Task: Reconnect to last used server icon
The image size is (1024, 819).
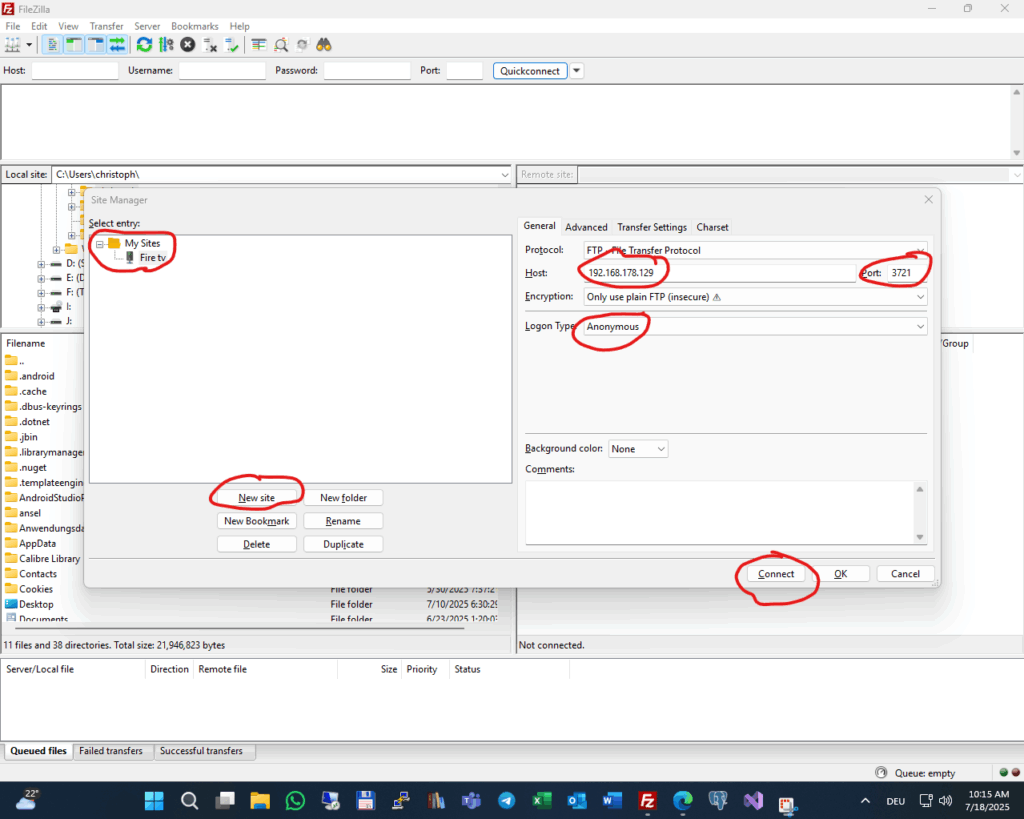Action: point(231,45)
